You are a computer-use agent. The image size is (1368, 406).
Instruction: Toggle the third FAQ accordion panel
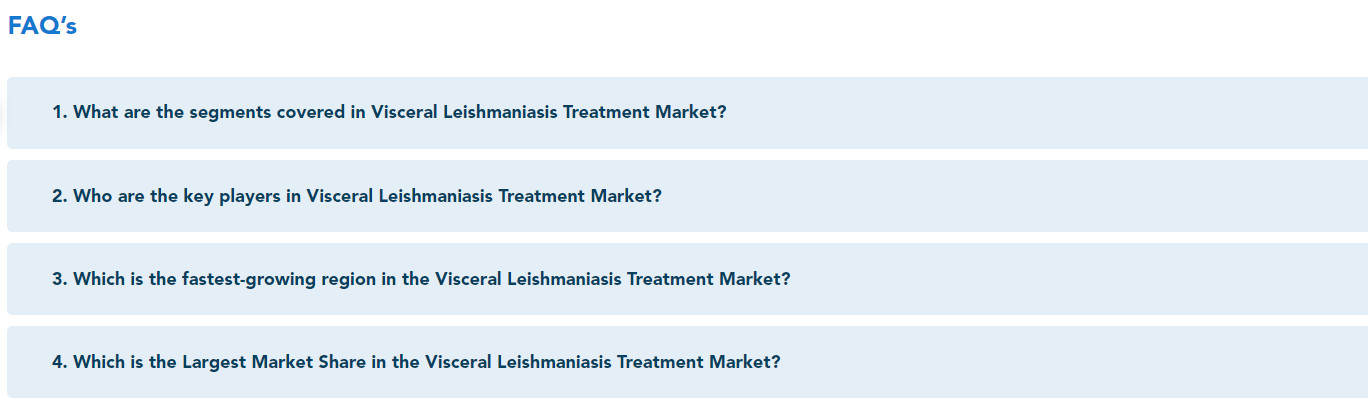(x=687, y=279)
